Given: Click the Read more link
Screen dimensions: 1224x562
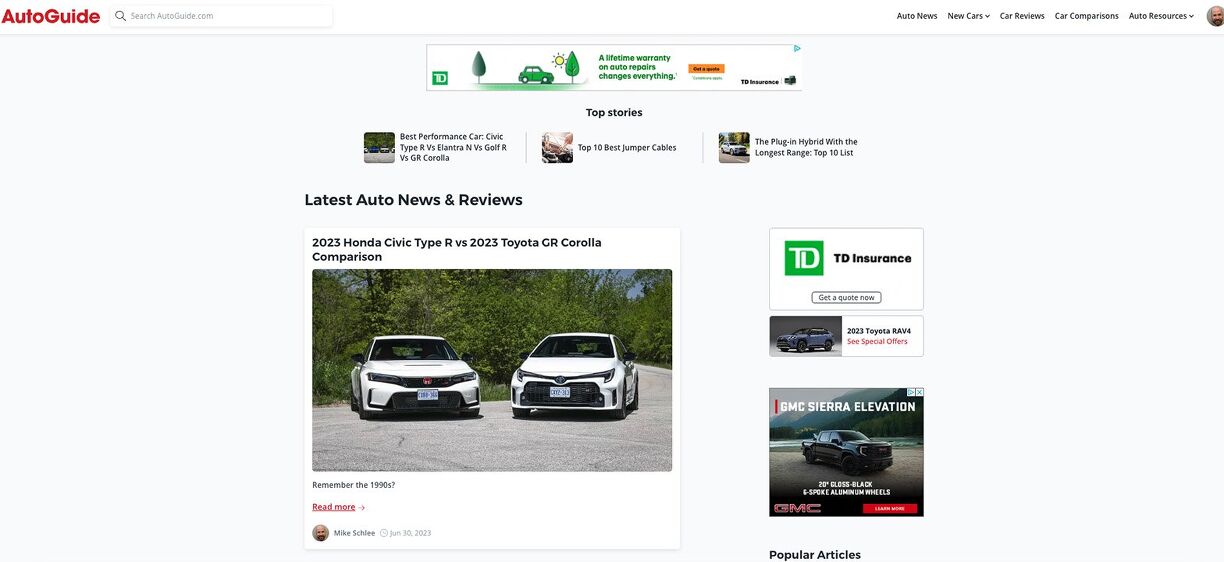Looking at the screenshot, I should coord(333,507).
